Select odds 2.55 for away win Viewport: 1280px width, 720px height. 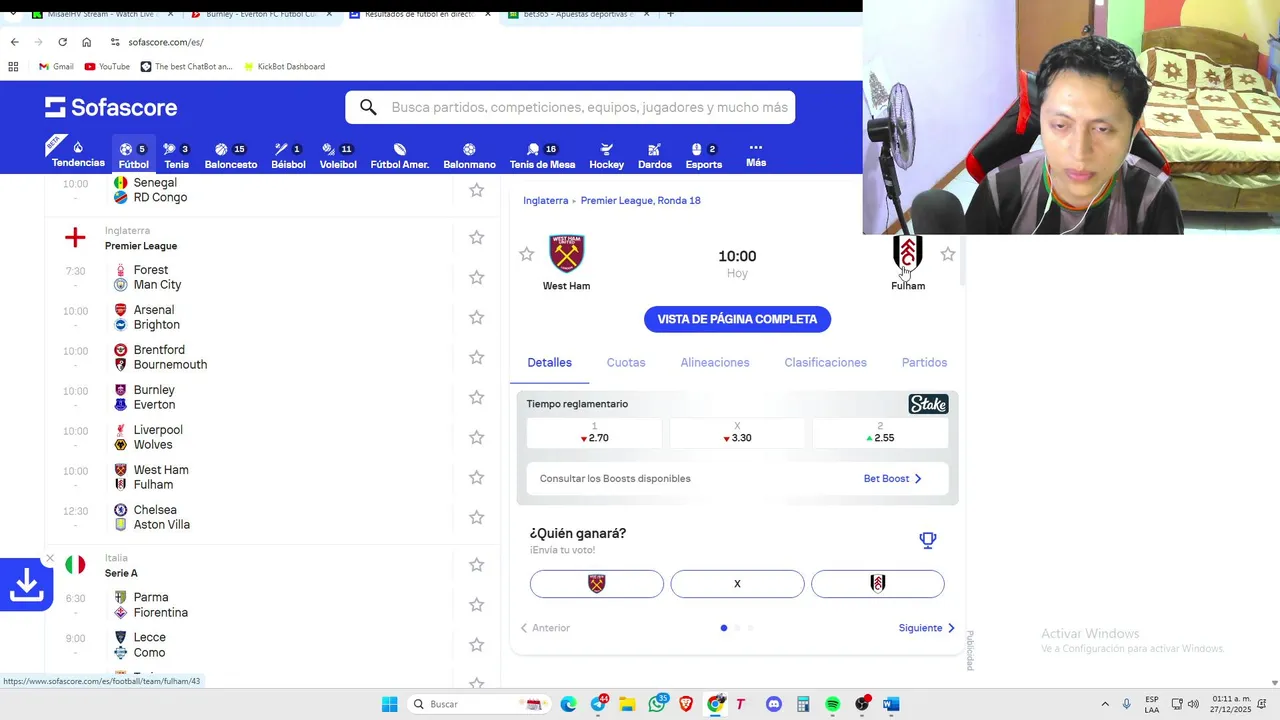880,432
